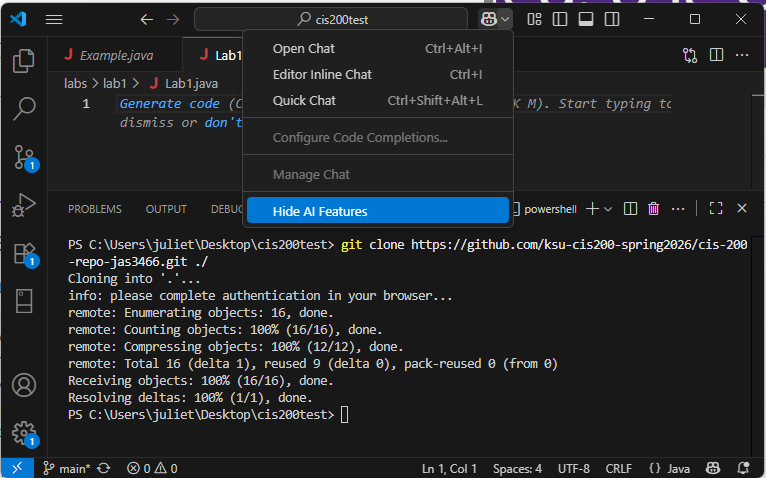The image size is (766, 478).
Task: Choose Open Chat menu entry
Action: (x=378, y=48)
